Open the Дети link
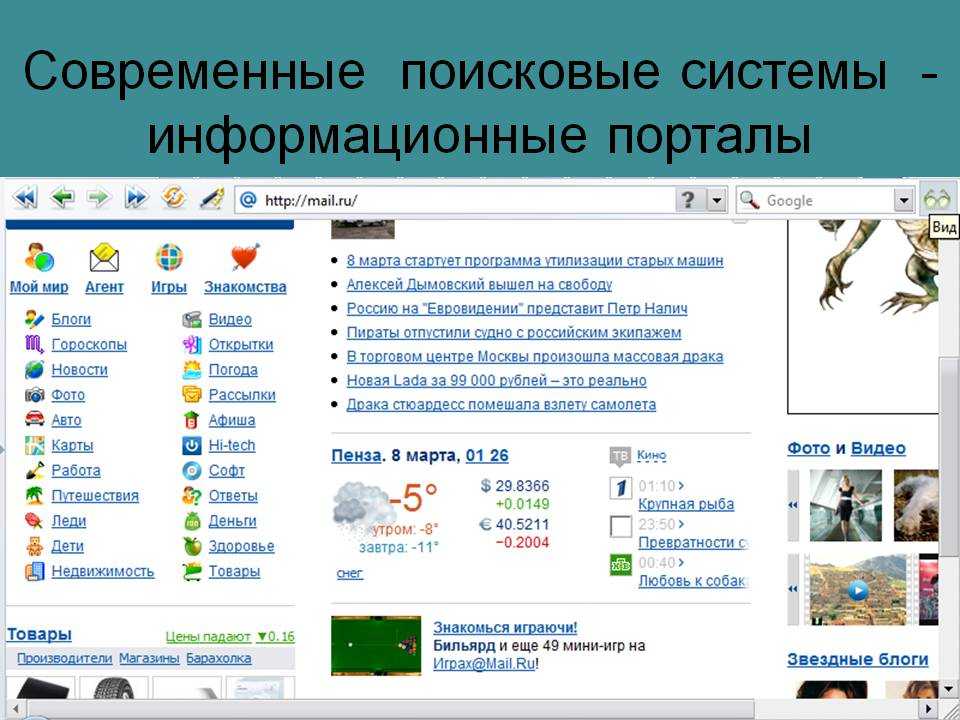960x720 pixels. pos(67,546)
